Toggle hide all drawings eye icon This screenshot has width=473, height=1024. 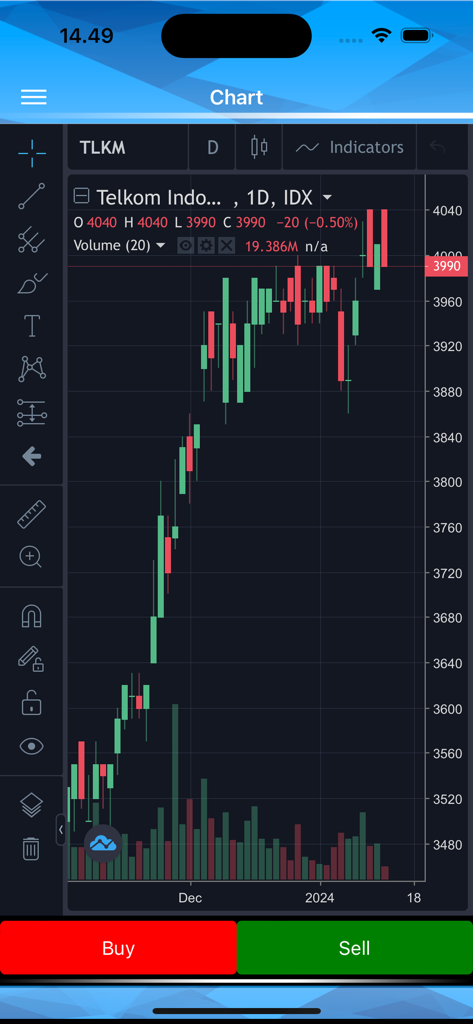click(x=32, y=746)
